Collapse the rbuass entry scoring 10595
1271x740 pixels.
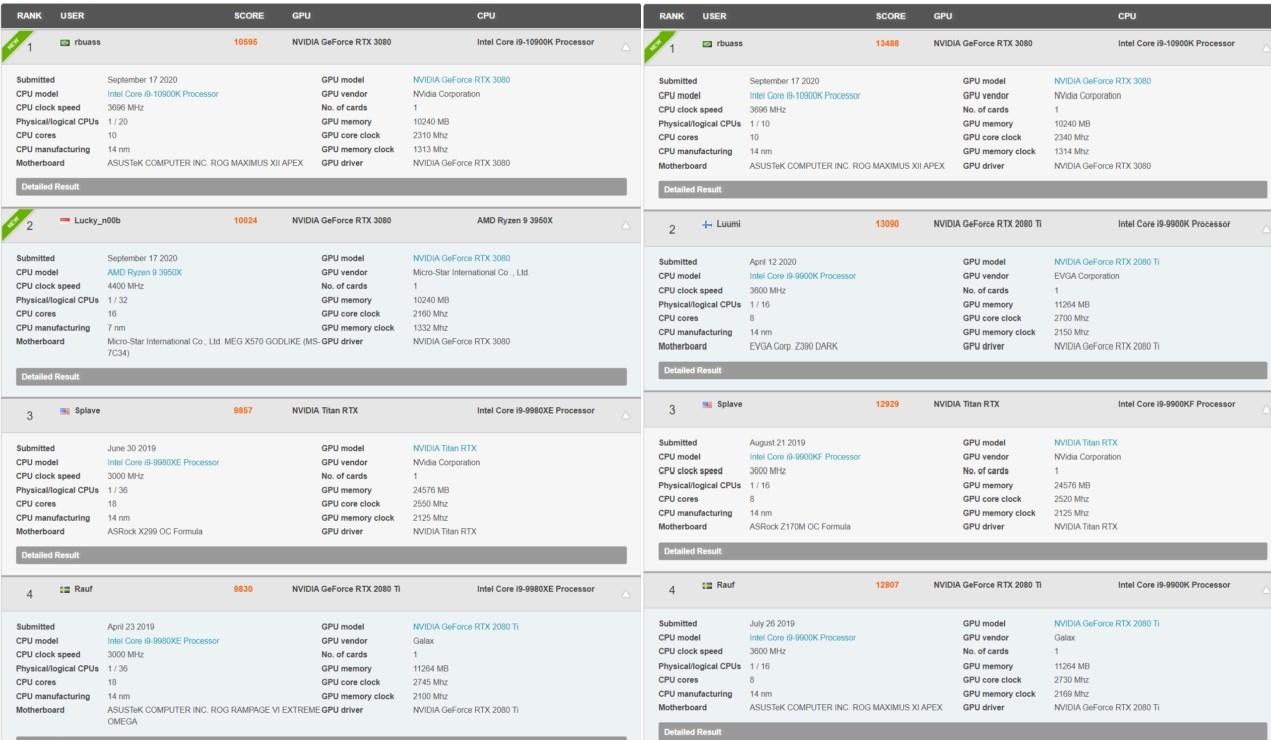(x=626, y=47)
